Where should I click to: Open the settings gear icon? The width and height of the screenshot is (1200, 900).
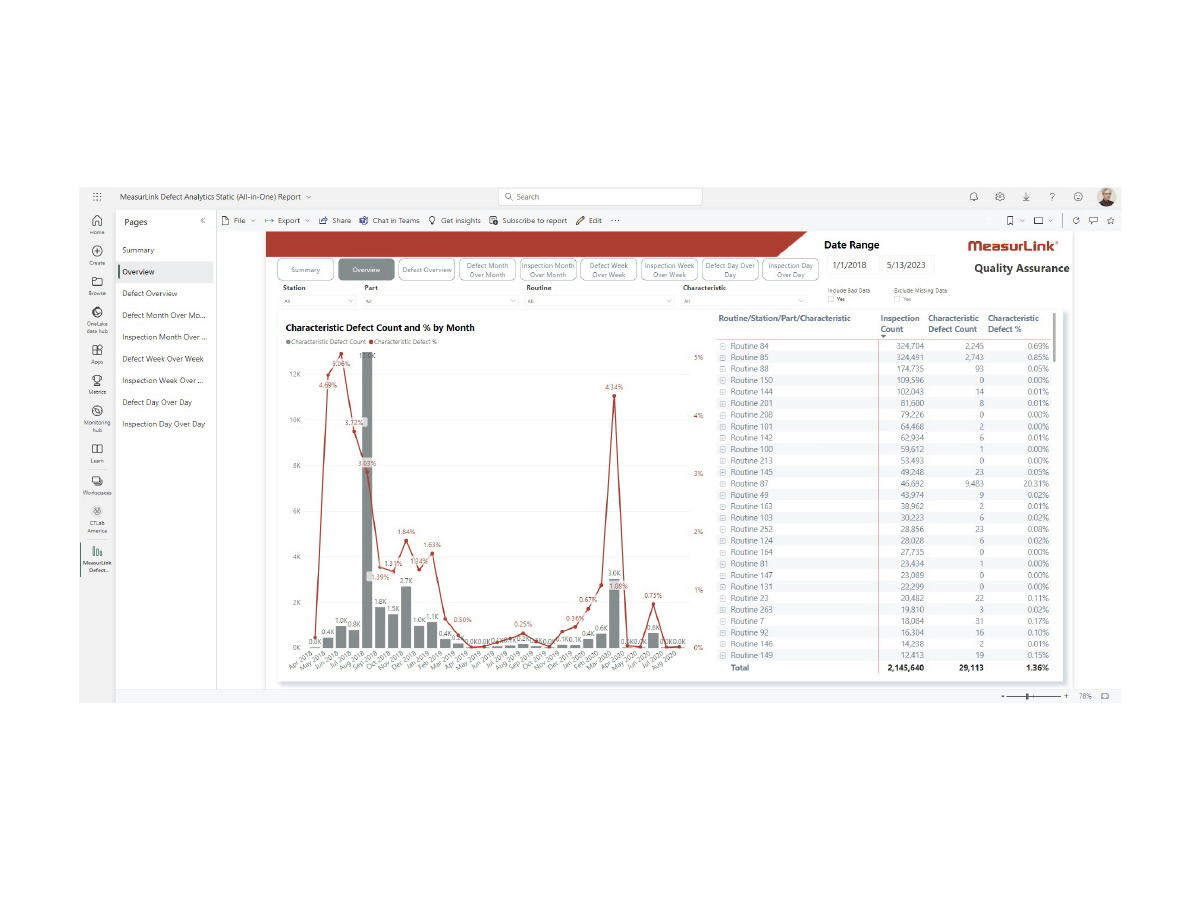click(1000, 197)
